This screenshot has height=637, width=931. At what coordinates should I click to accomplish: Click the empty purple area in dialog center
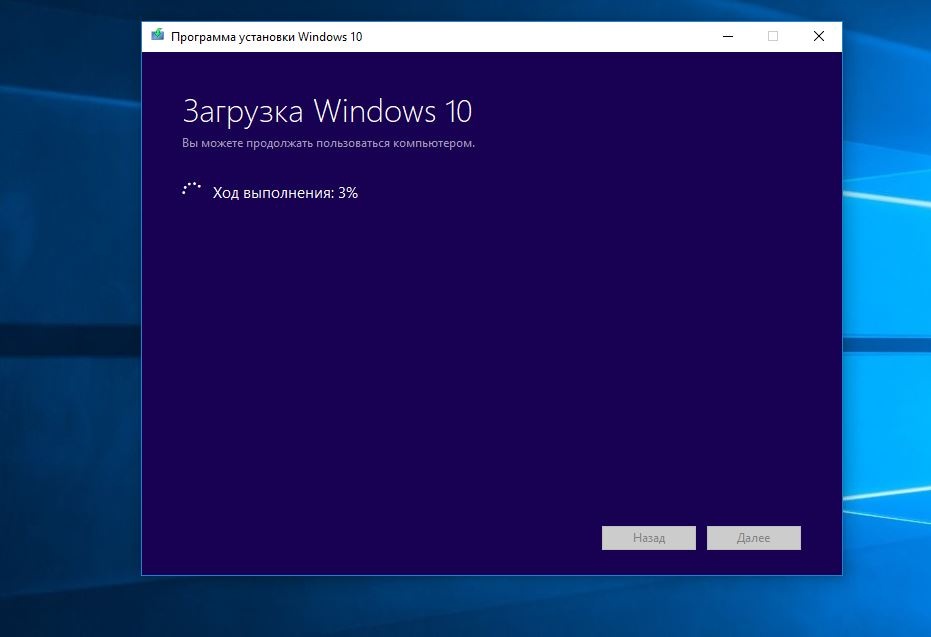(490, 350)
